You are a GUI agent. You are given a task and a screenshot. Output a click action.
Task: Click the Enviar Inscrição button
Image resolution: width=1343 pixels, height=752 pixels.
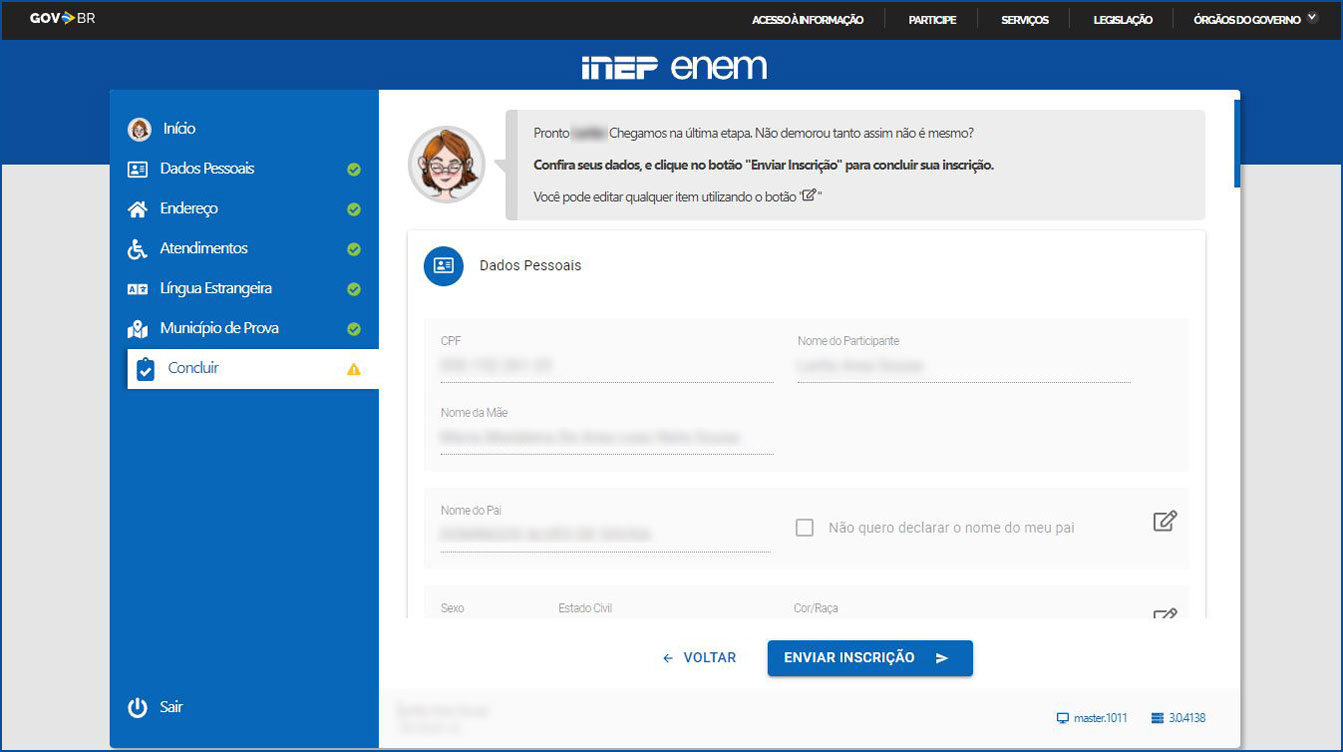click(x=869, y=658)
